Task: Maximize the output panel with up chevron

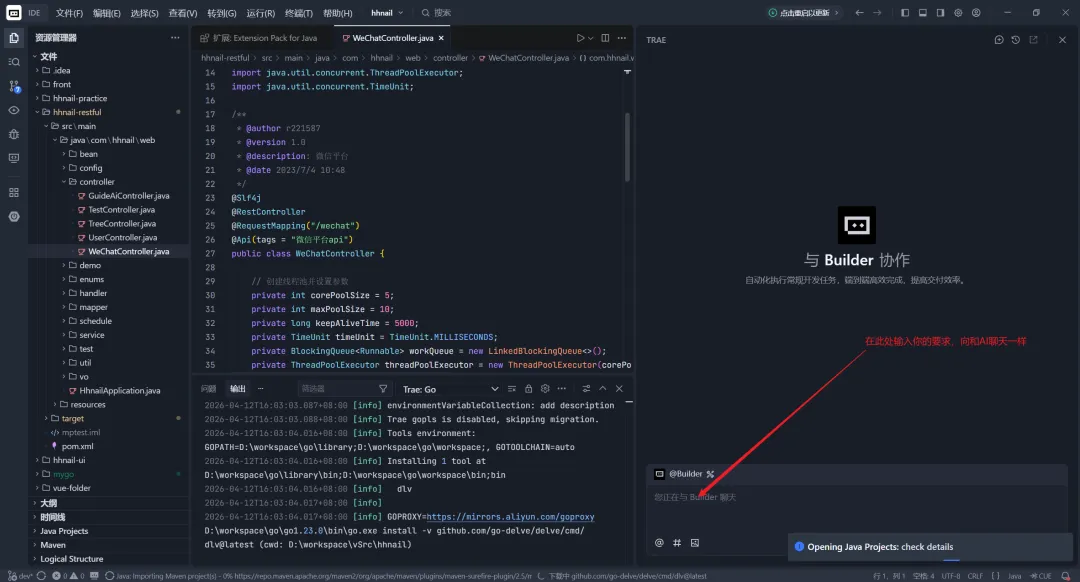Action: pyautogui.click(x=603, y=388)
